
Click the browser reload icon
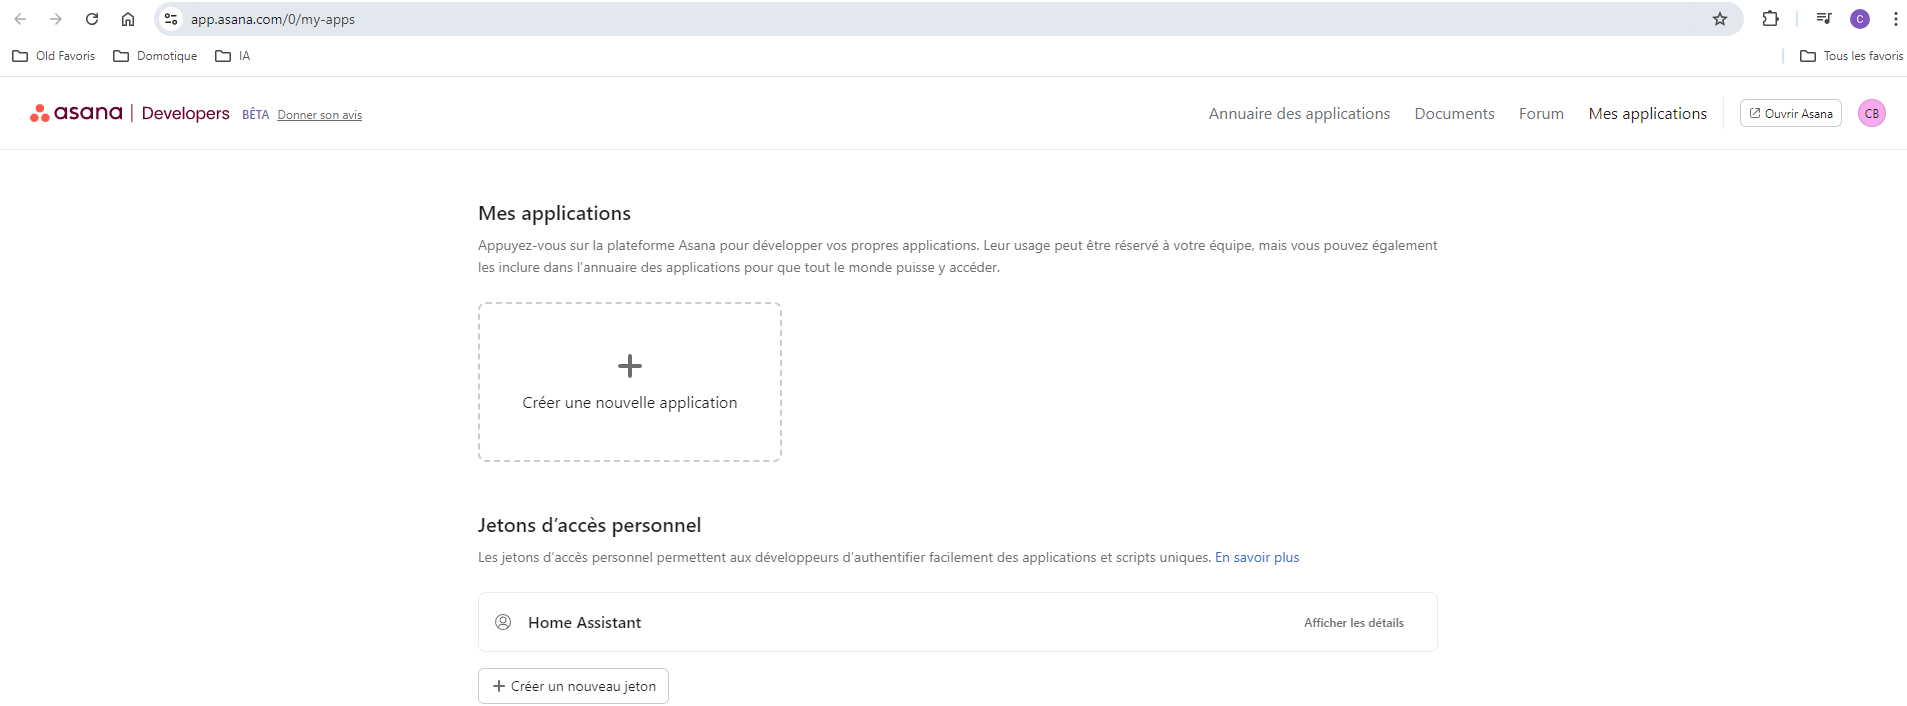[x=92, y=19]
